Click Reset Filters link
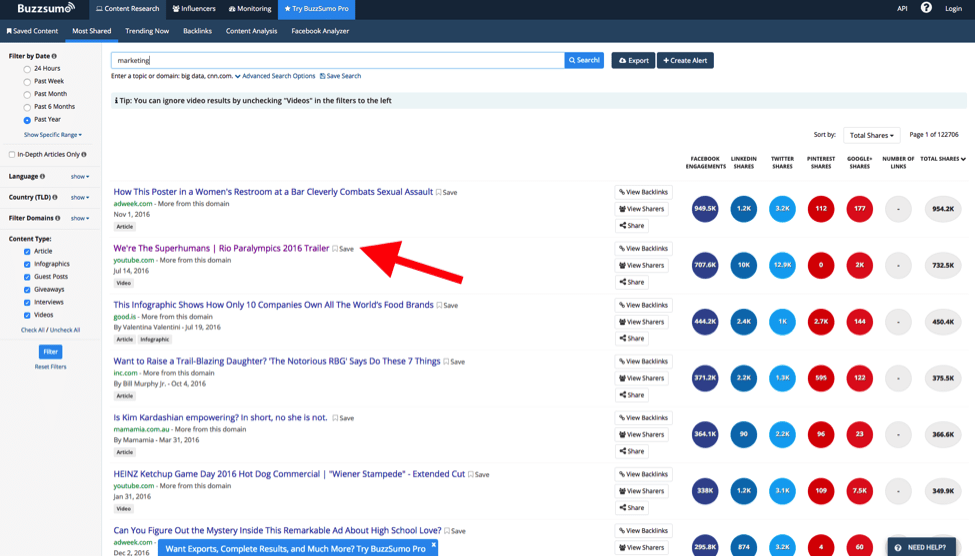975x557 pixels. 50,367
